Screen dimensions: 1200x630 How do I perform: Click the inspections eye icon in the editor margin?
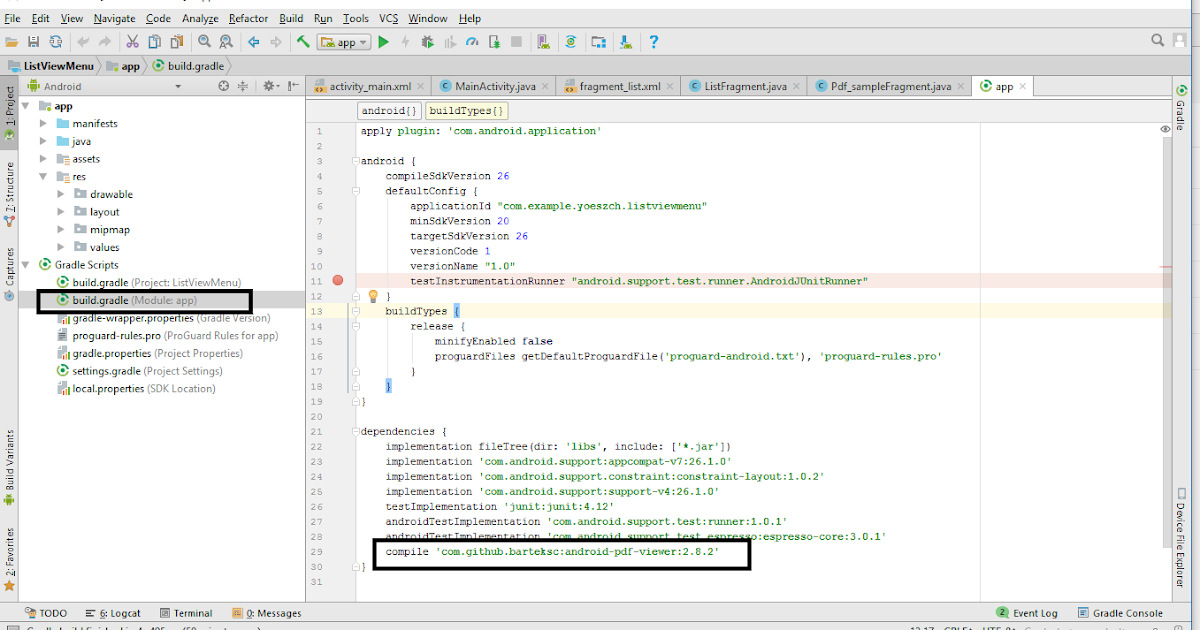1164,129
